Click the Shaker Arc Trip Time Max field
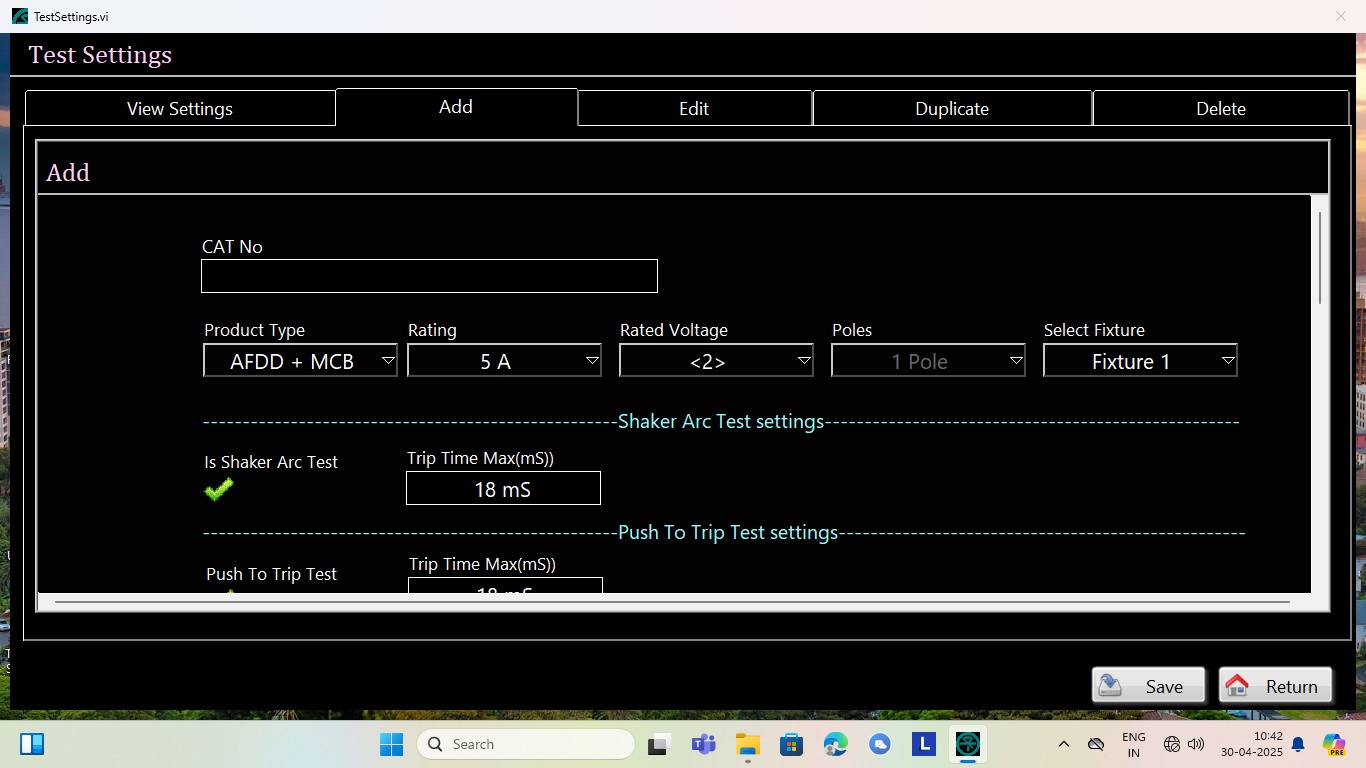 click(503, 489)
